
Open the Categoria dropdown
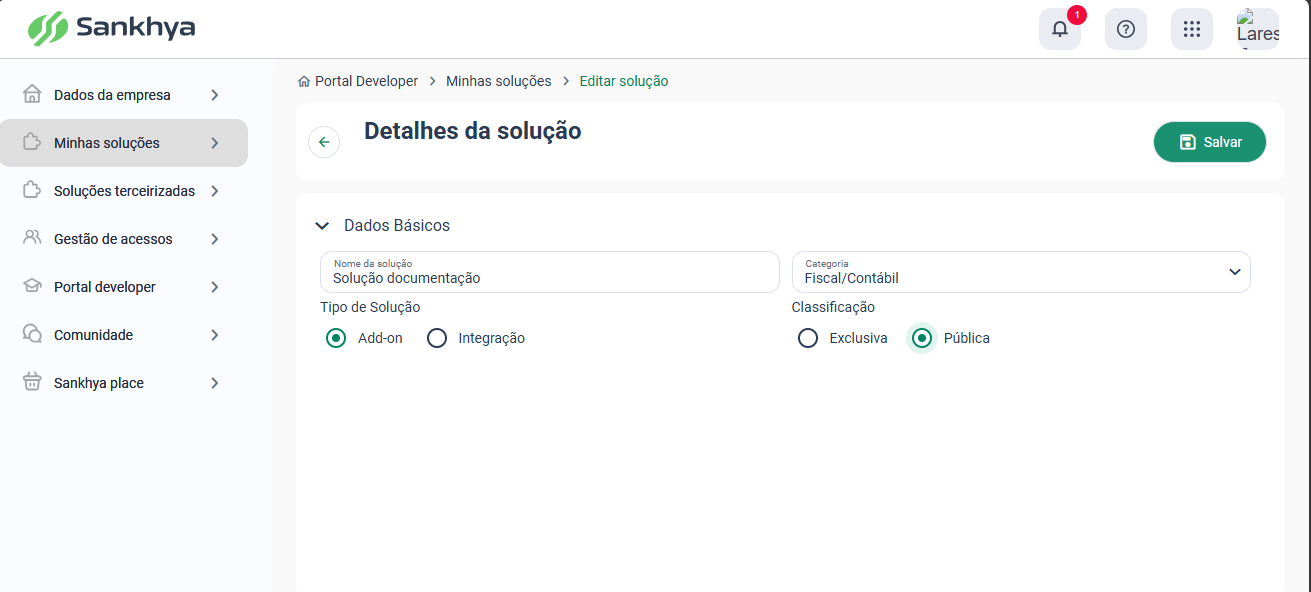[1021, 272]
